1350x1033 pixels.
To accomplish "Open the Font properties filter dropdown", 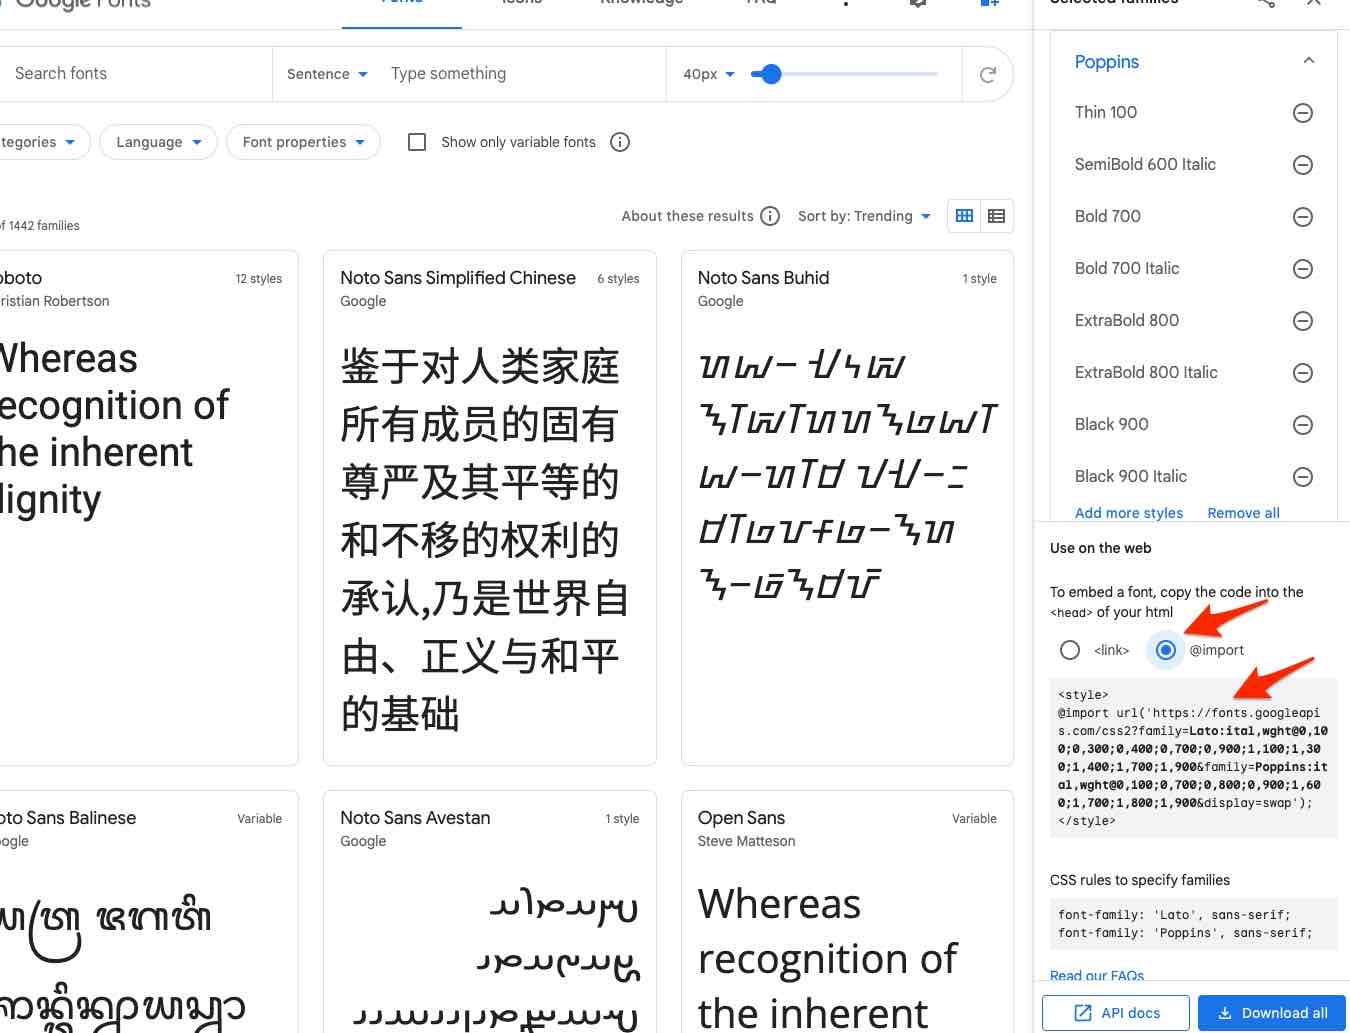I will click(x=303, y=142).
